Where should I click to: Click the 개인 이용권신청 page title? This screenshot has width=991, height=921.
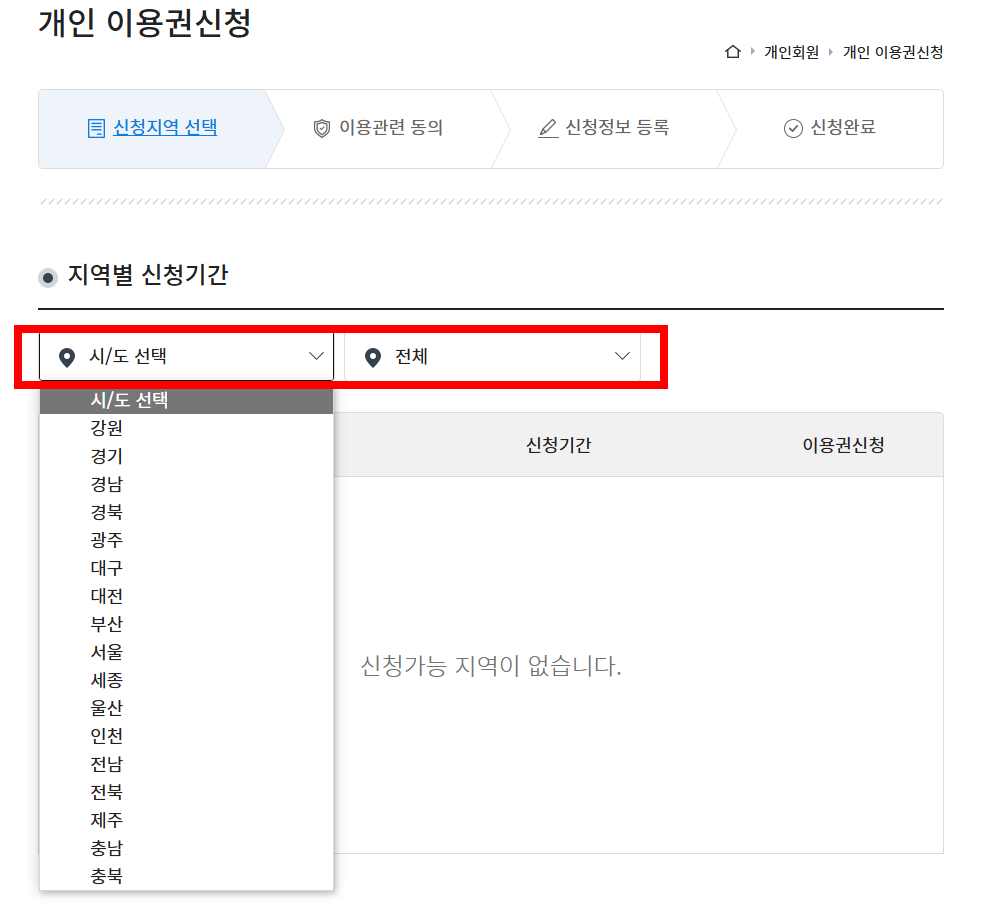(x=145, y=23)
